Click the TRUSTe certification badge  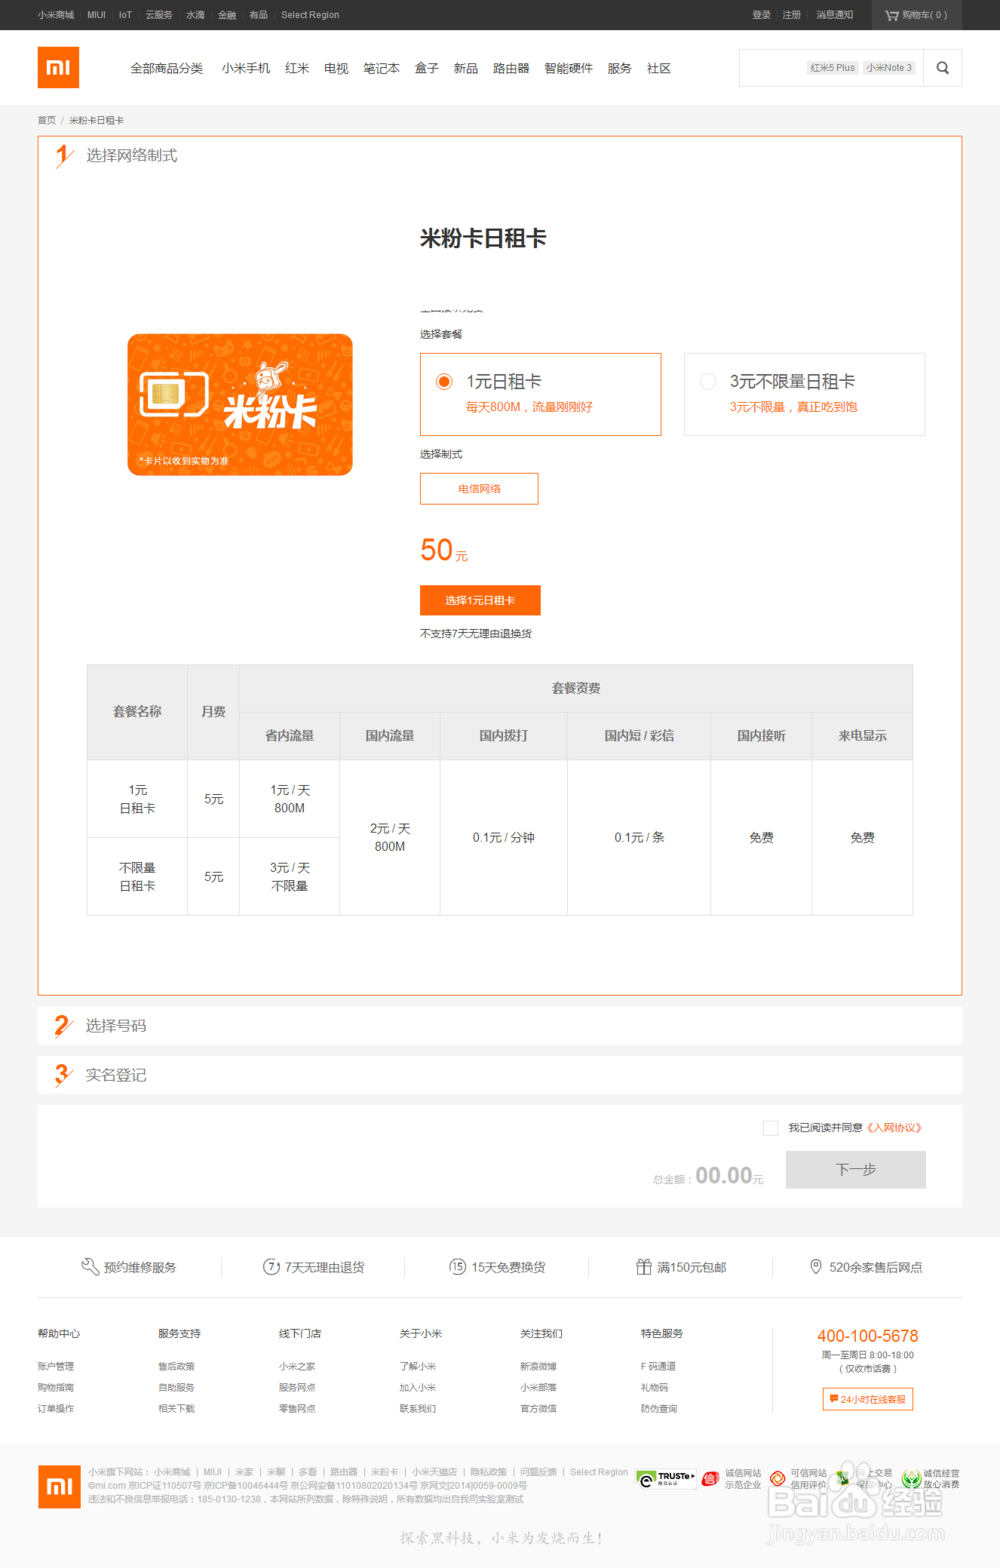click(665, 1479)
